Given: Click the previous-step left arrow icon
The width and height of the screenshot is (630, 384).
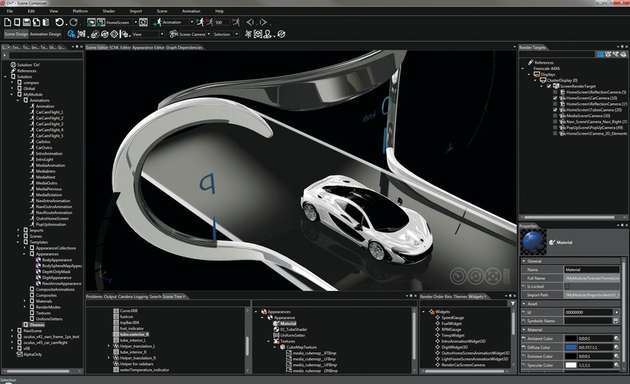Looking at the screenshot, I should click(x=250, y=22).
